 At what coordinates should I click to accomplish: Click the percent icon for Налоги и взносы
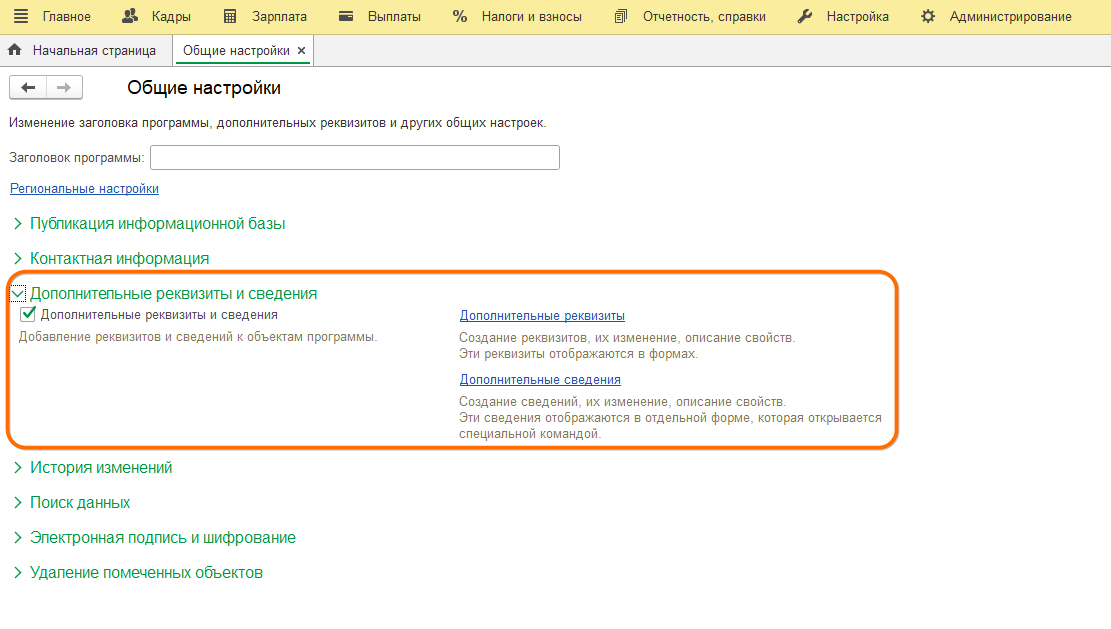460,16
